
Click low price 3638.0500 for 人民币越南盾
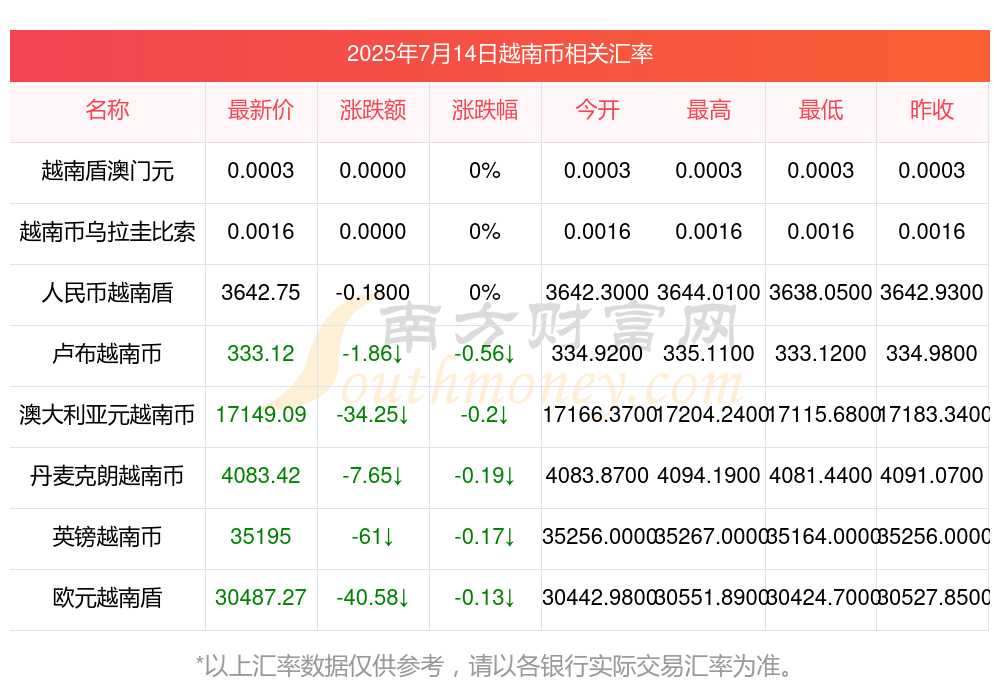tap(820, 292)
